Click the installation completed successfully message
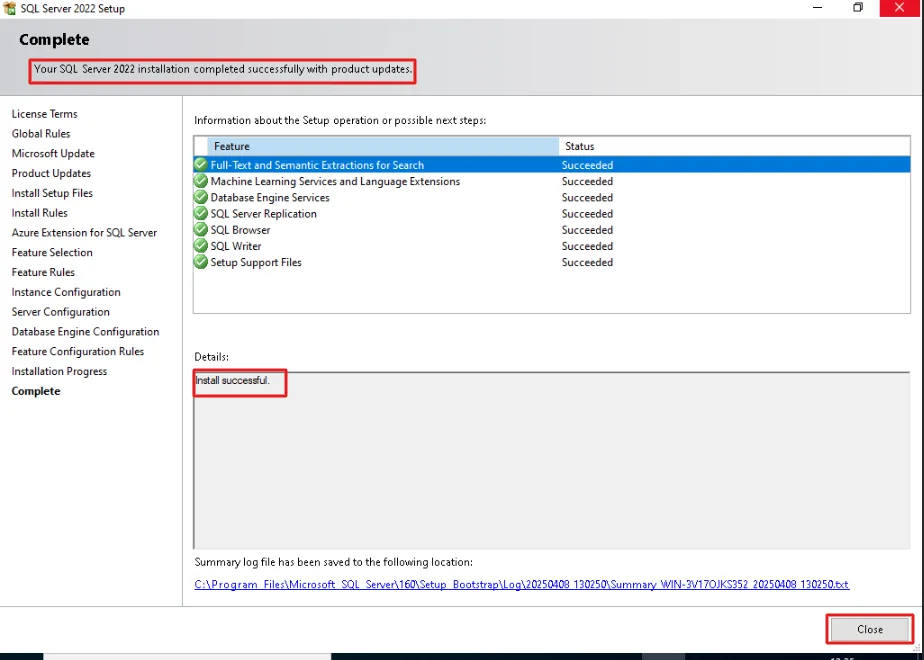924x660 pixels. pyautogui.click(x=223, y=69)
